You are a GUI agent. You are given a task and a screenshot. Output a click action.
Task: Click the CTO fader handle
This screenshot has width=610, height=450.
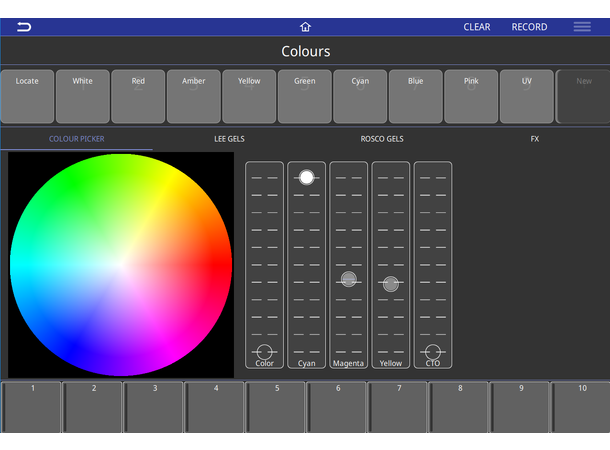(432, 352)
